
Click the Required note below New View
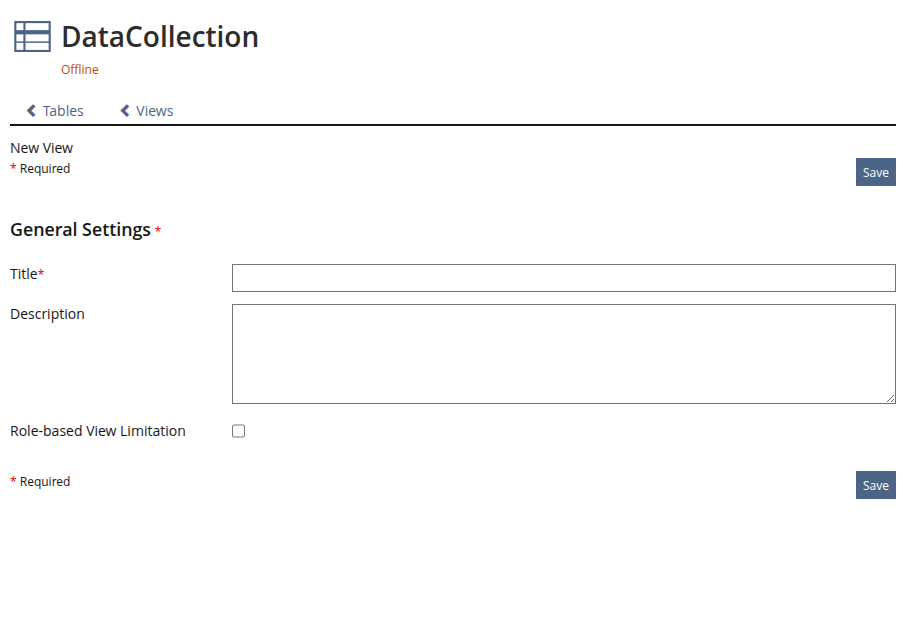(44, 169)
